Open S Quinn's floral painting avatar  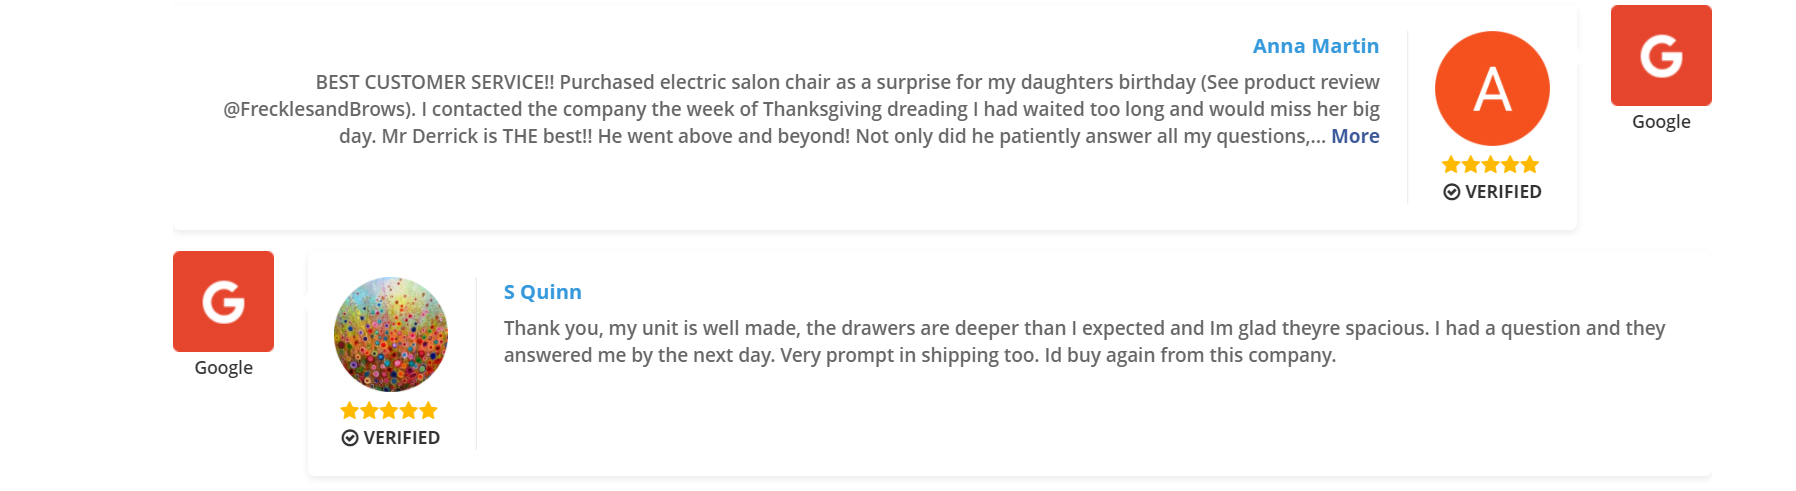390,334
